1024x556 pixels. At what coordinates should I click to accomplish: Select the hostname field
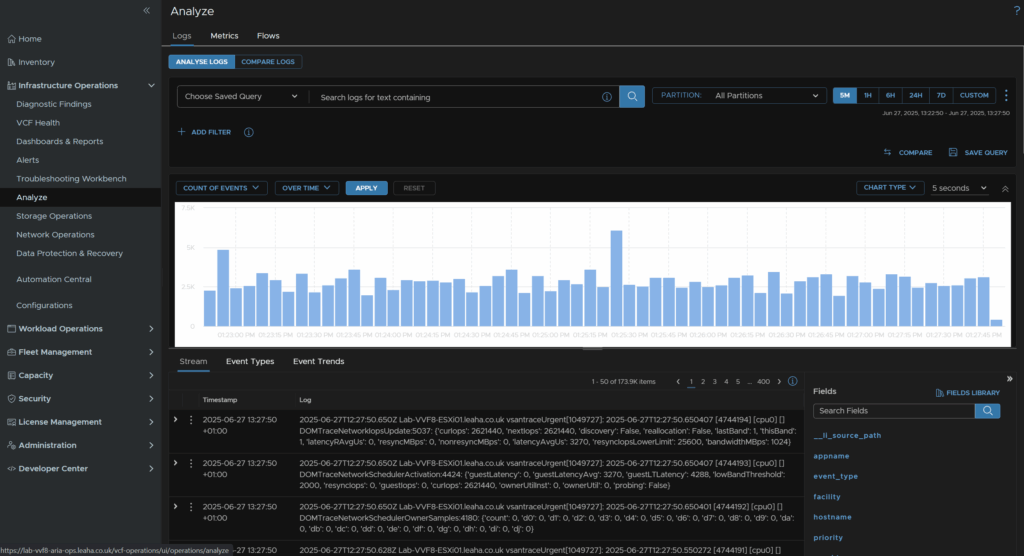pyautogui.click(x=832, y=517)
